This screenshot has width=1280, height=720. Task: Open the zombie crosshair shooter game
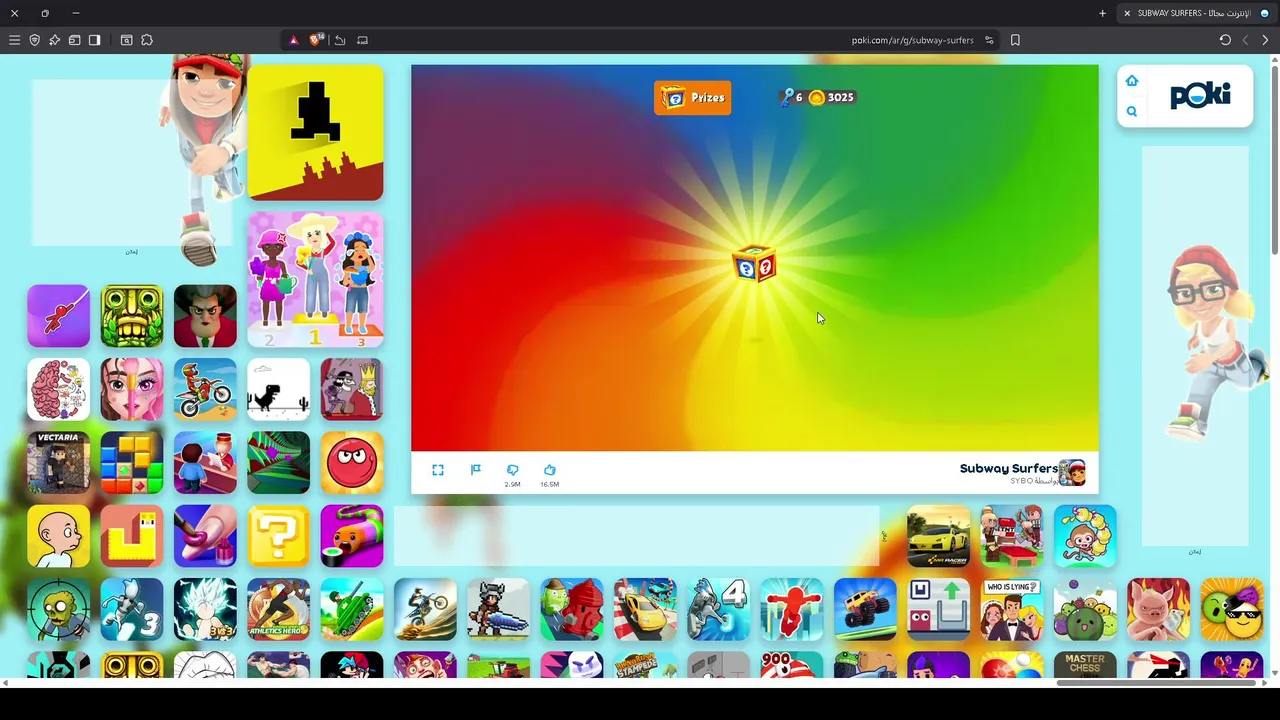[x=58, y=609]
